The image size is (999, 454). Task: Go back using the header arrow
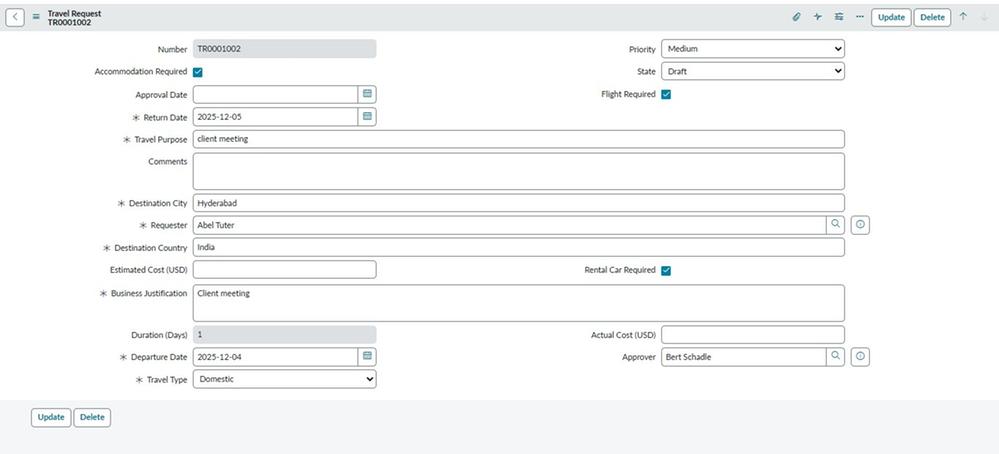click(x=16, y=17)
